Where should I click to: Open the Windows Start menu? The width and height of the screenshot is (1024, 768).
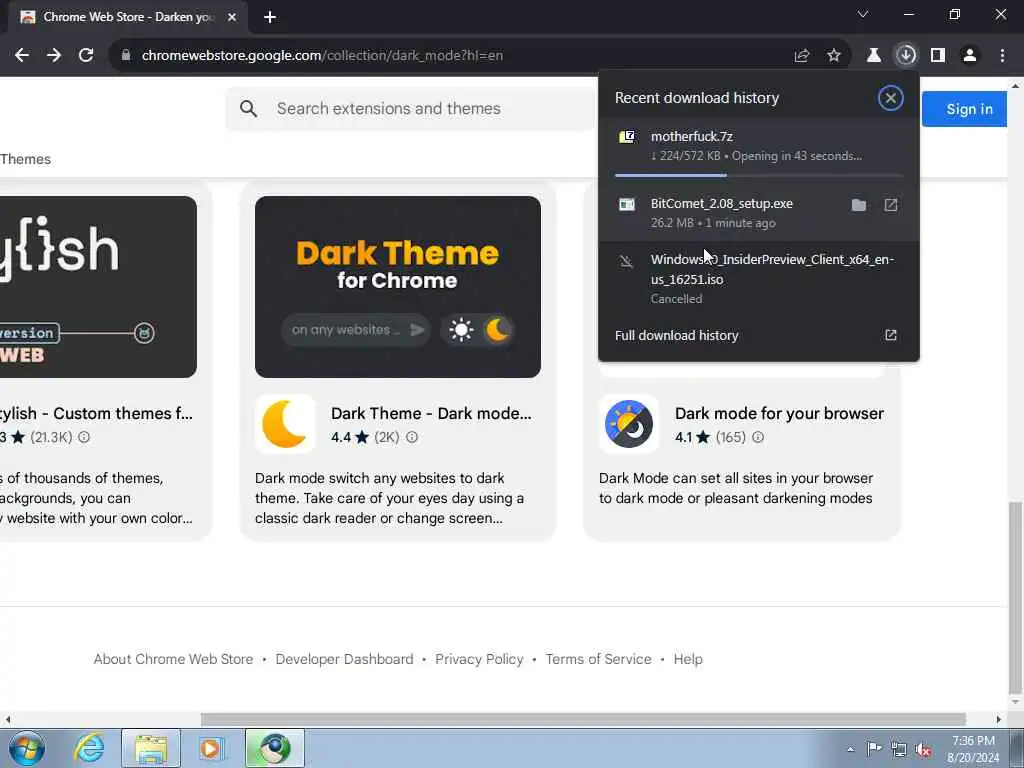tap(27, 748)
